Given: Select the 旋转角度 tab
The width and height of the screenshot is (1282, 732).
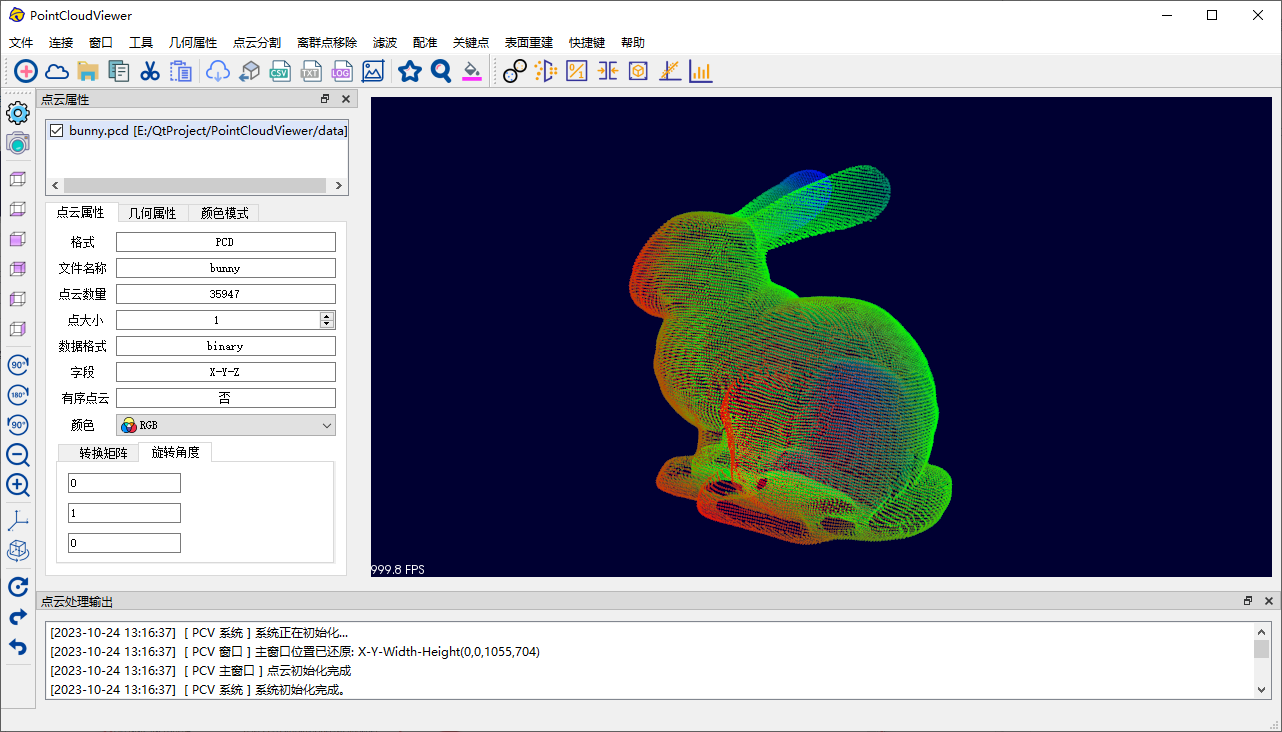Looking at the screenshot, I should [x=175, y=452].
